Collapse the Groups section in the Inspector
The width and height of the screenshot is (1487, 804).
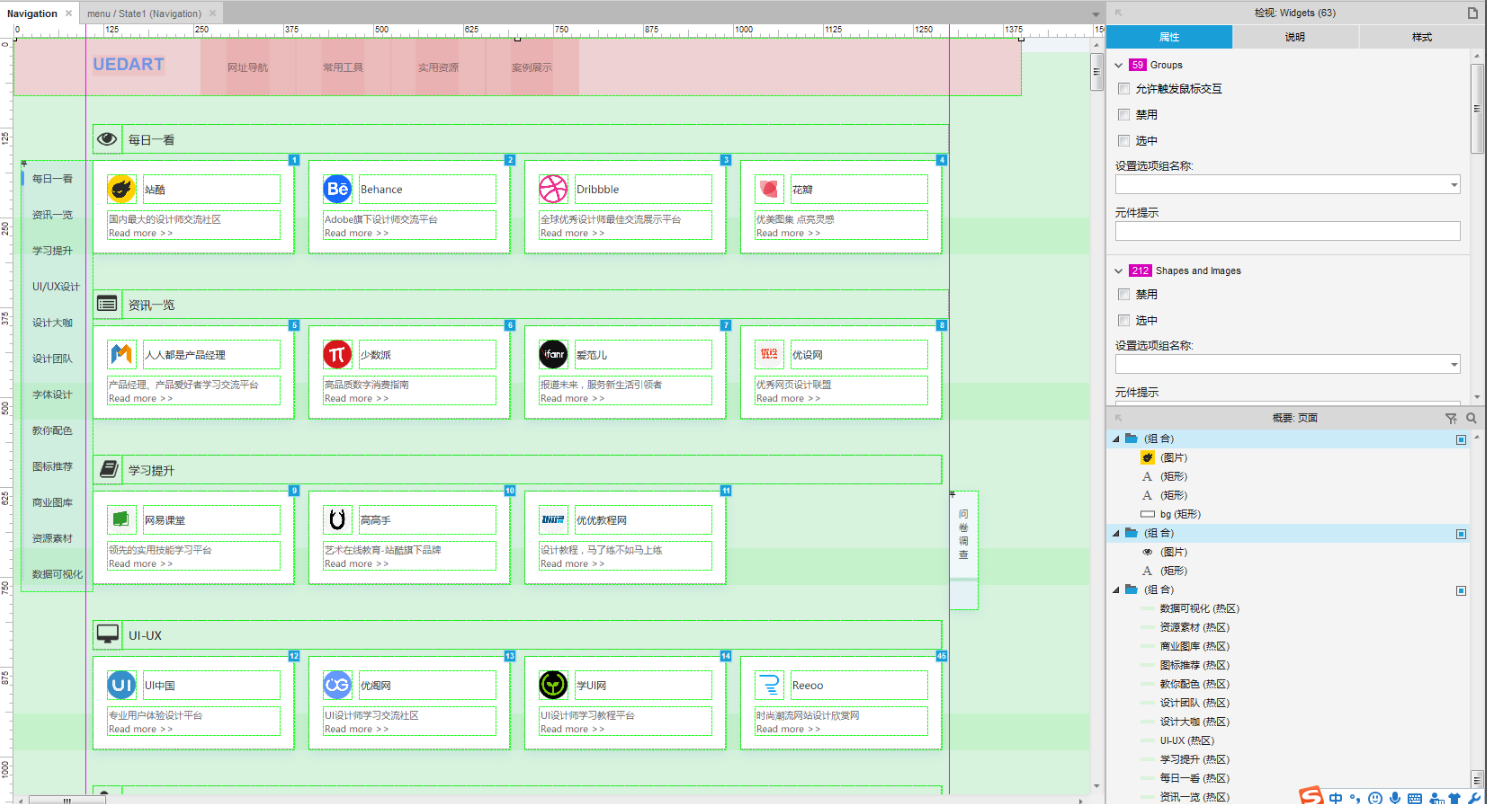pyautogui.click(x=1119, y=65)
